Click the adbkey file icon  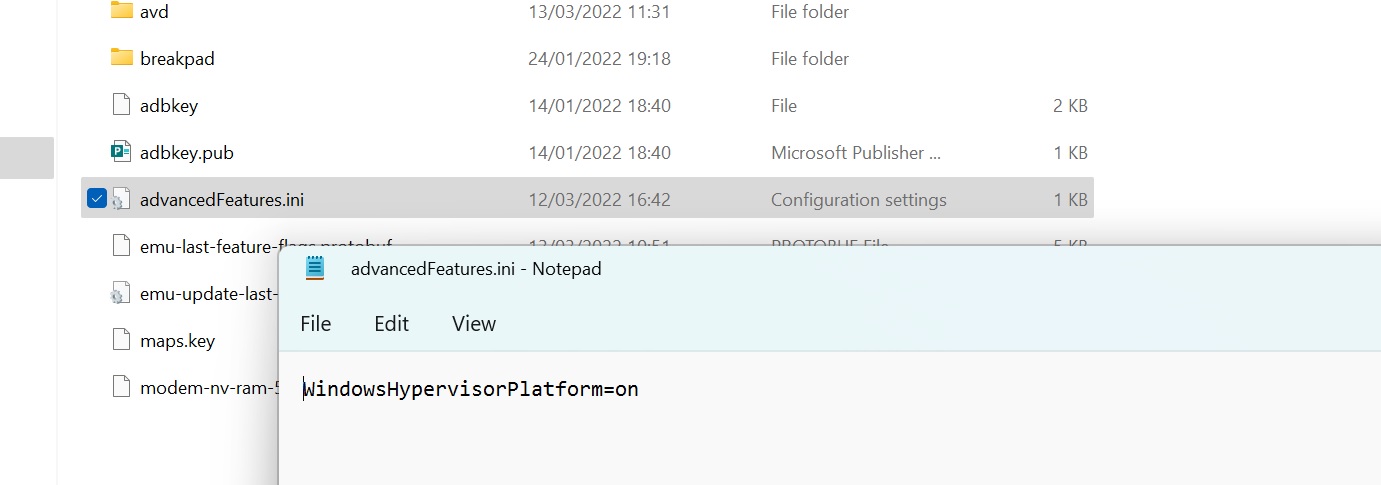point(121,105)
